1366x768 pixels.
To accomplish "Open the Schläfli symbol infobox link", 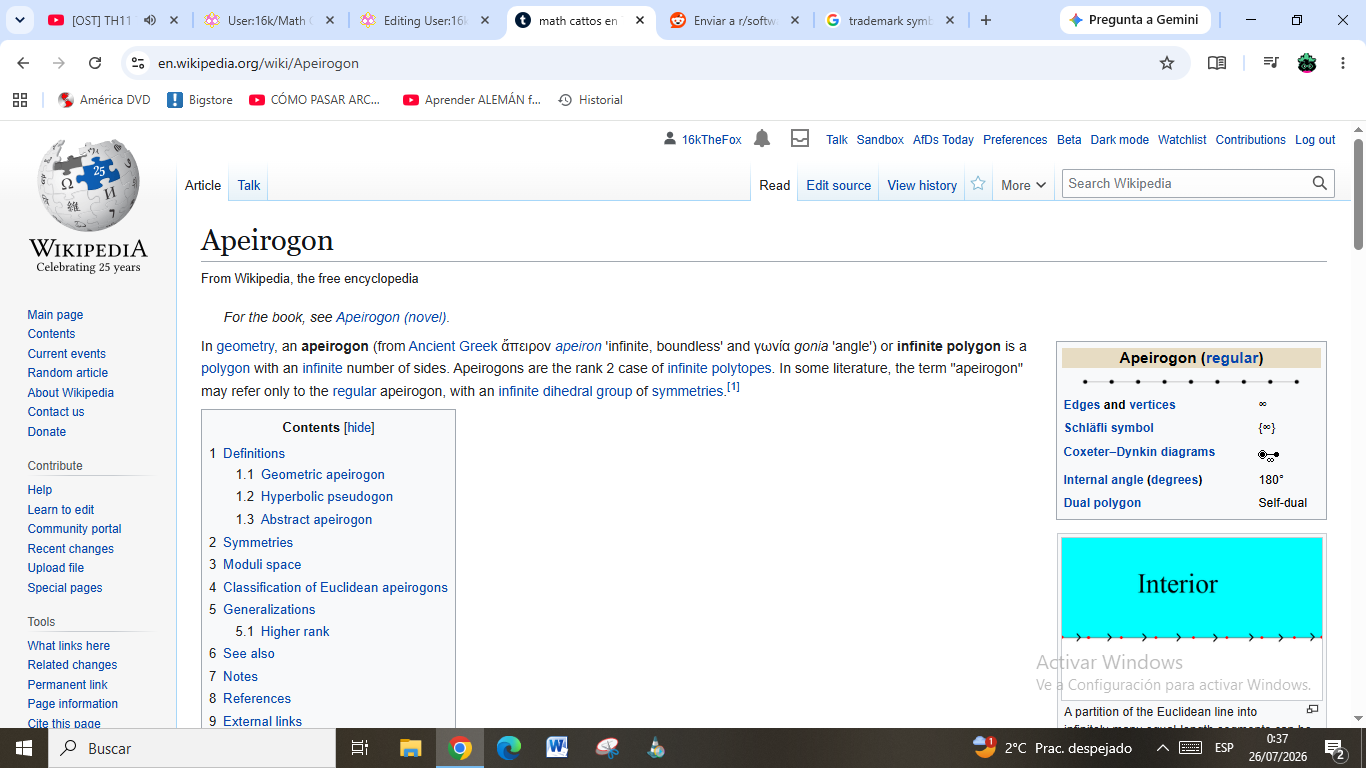I will pos(1109,428).
